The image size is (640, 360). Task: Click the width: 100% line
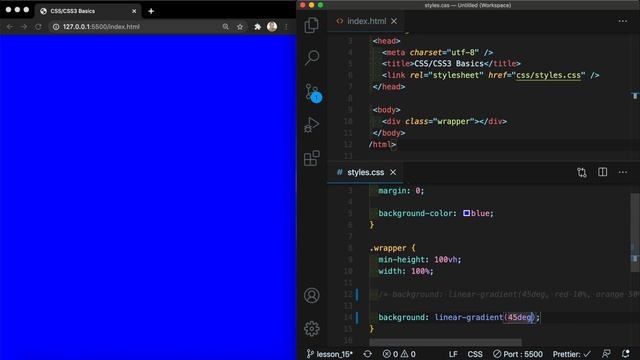406,271
